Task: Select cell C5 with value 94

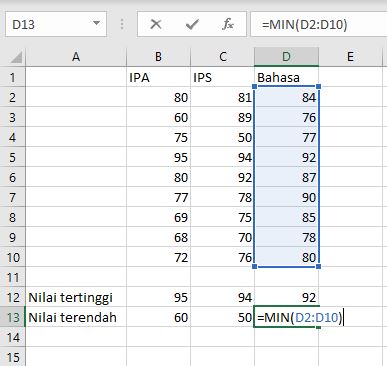Action: [x=222, y=157]
